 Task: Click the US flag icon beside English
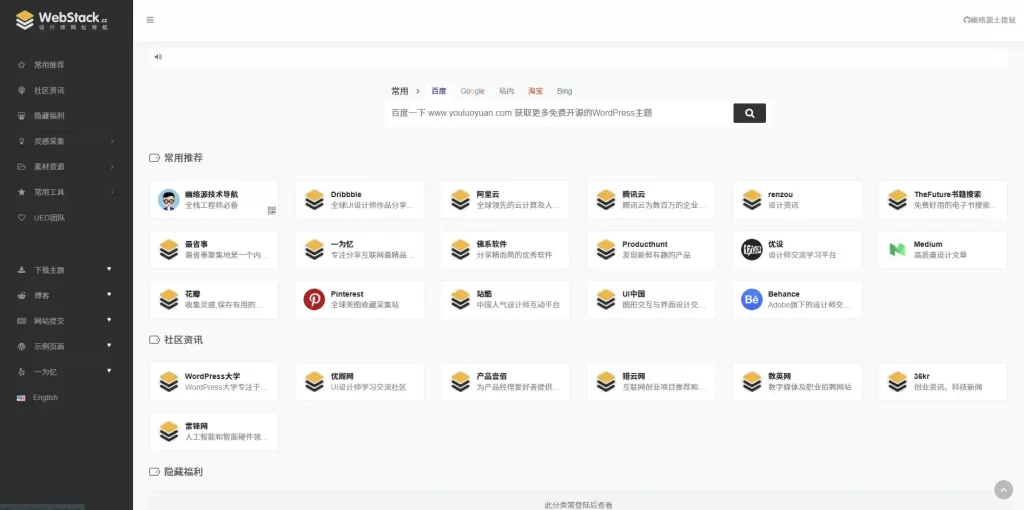click(x=21, y=398)
